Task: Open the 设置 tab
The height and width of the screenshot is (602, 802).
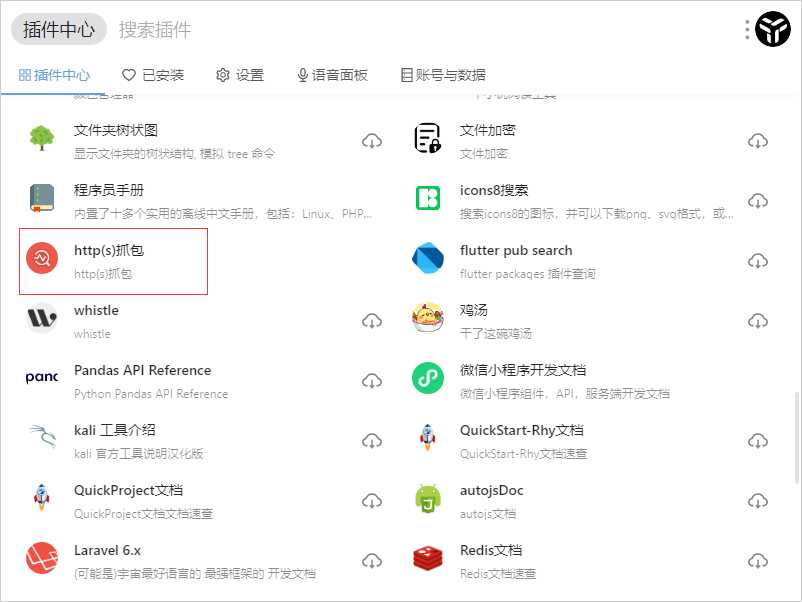Action: (x=240, y=75)
